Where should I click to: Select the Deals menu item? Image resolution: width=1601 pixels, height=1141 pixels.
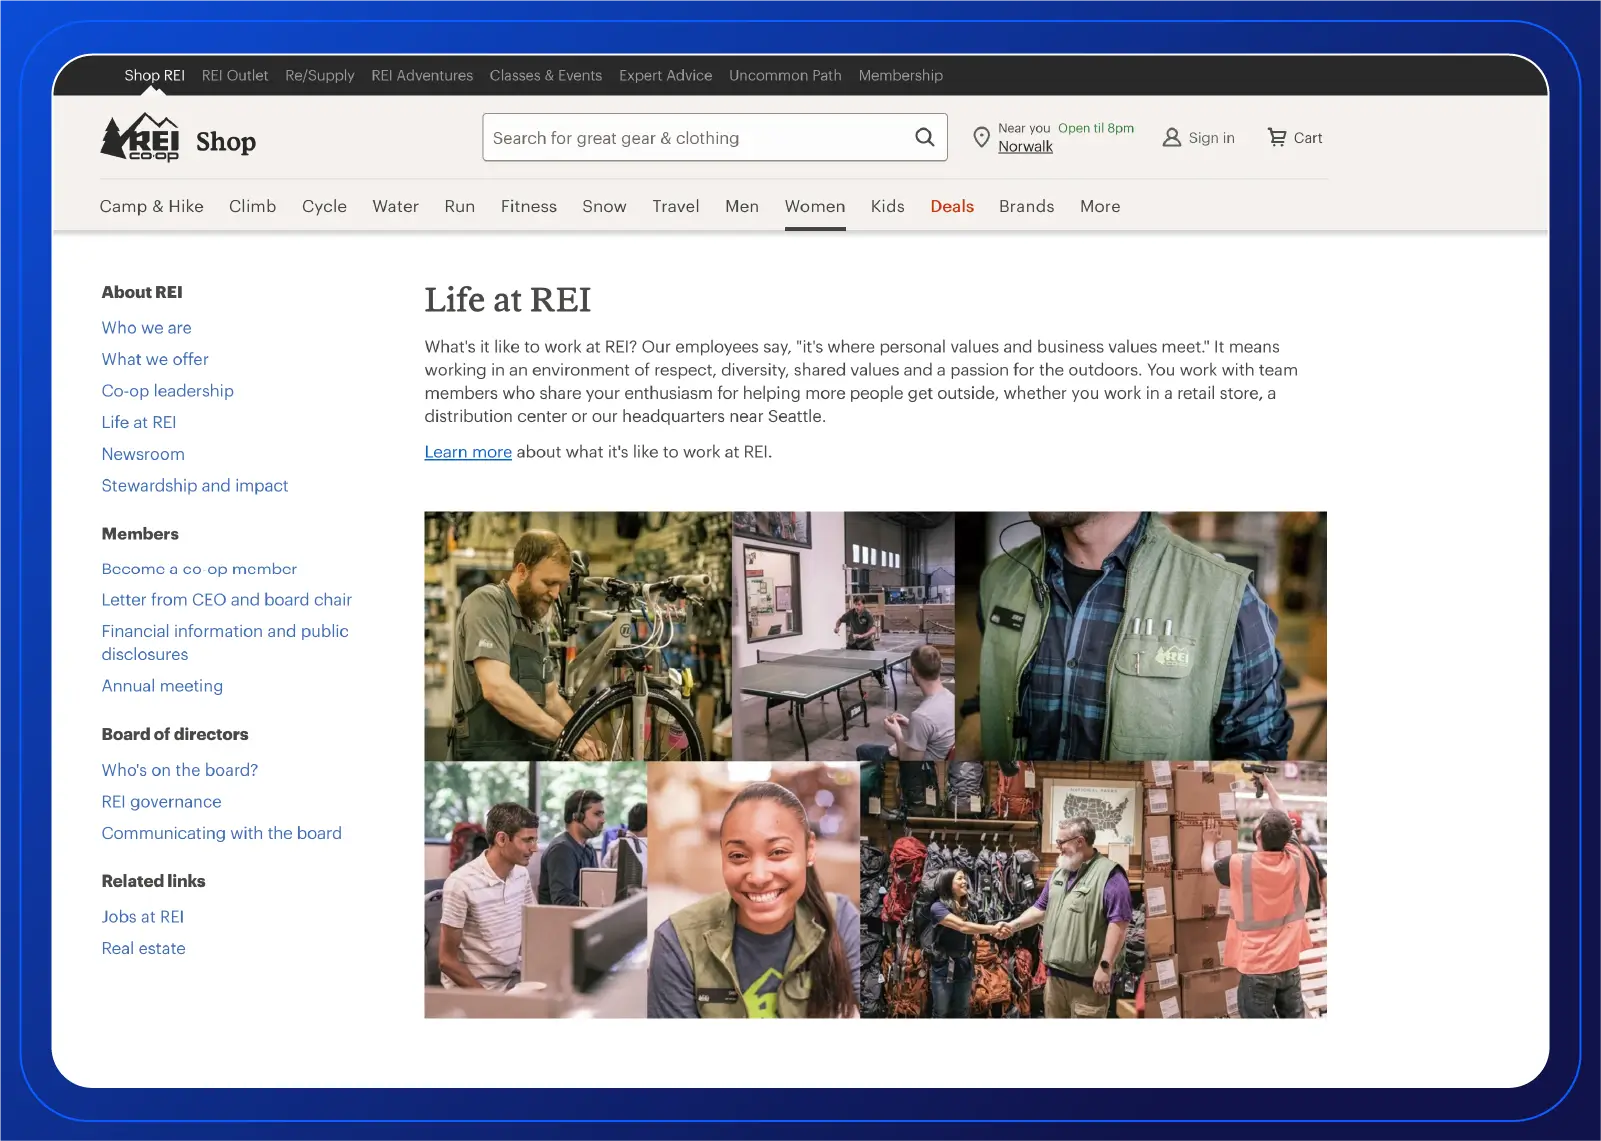(951, 206)
